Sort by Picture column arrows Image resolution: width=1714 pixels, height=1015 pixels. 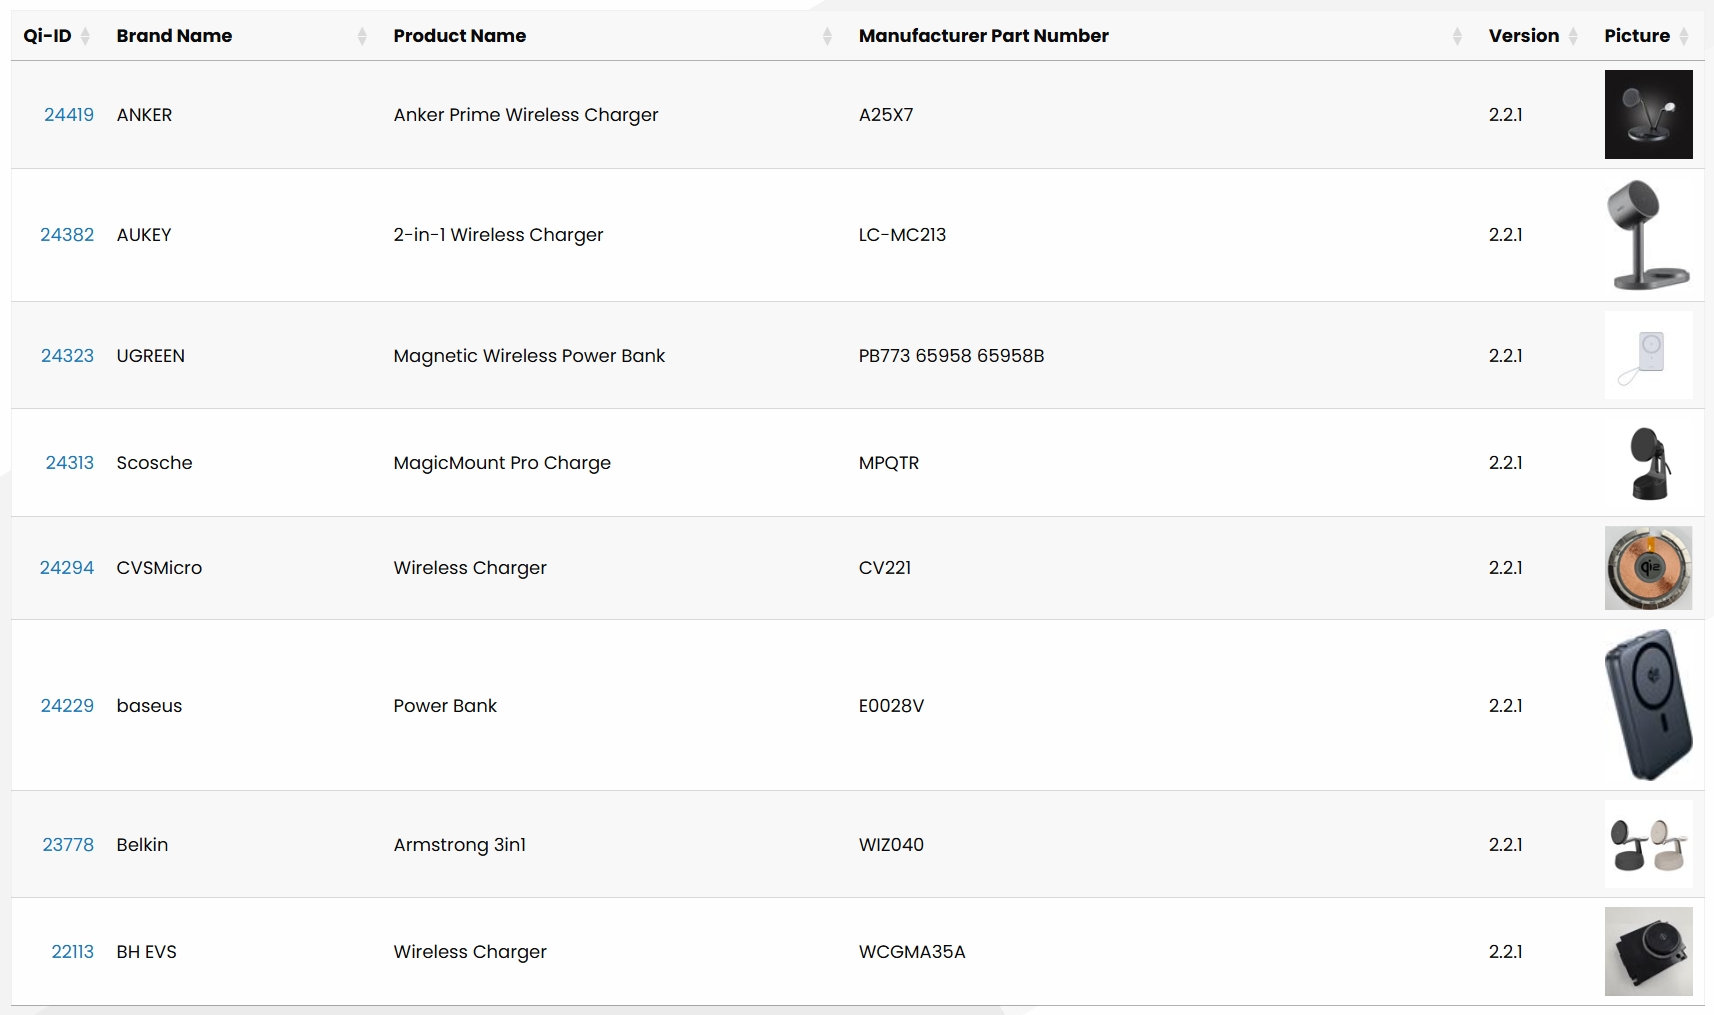[x=1684, y=37]
